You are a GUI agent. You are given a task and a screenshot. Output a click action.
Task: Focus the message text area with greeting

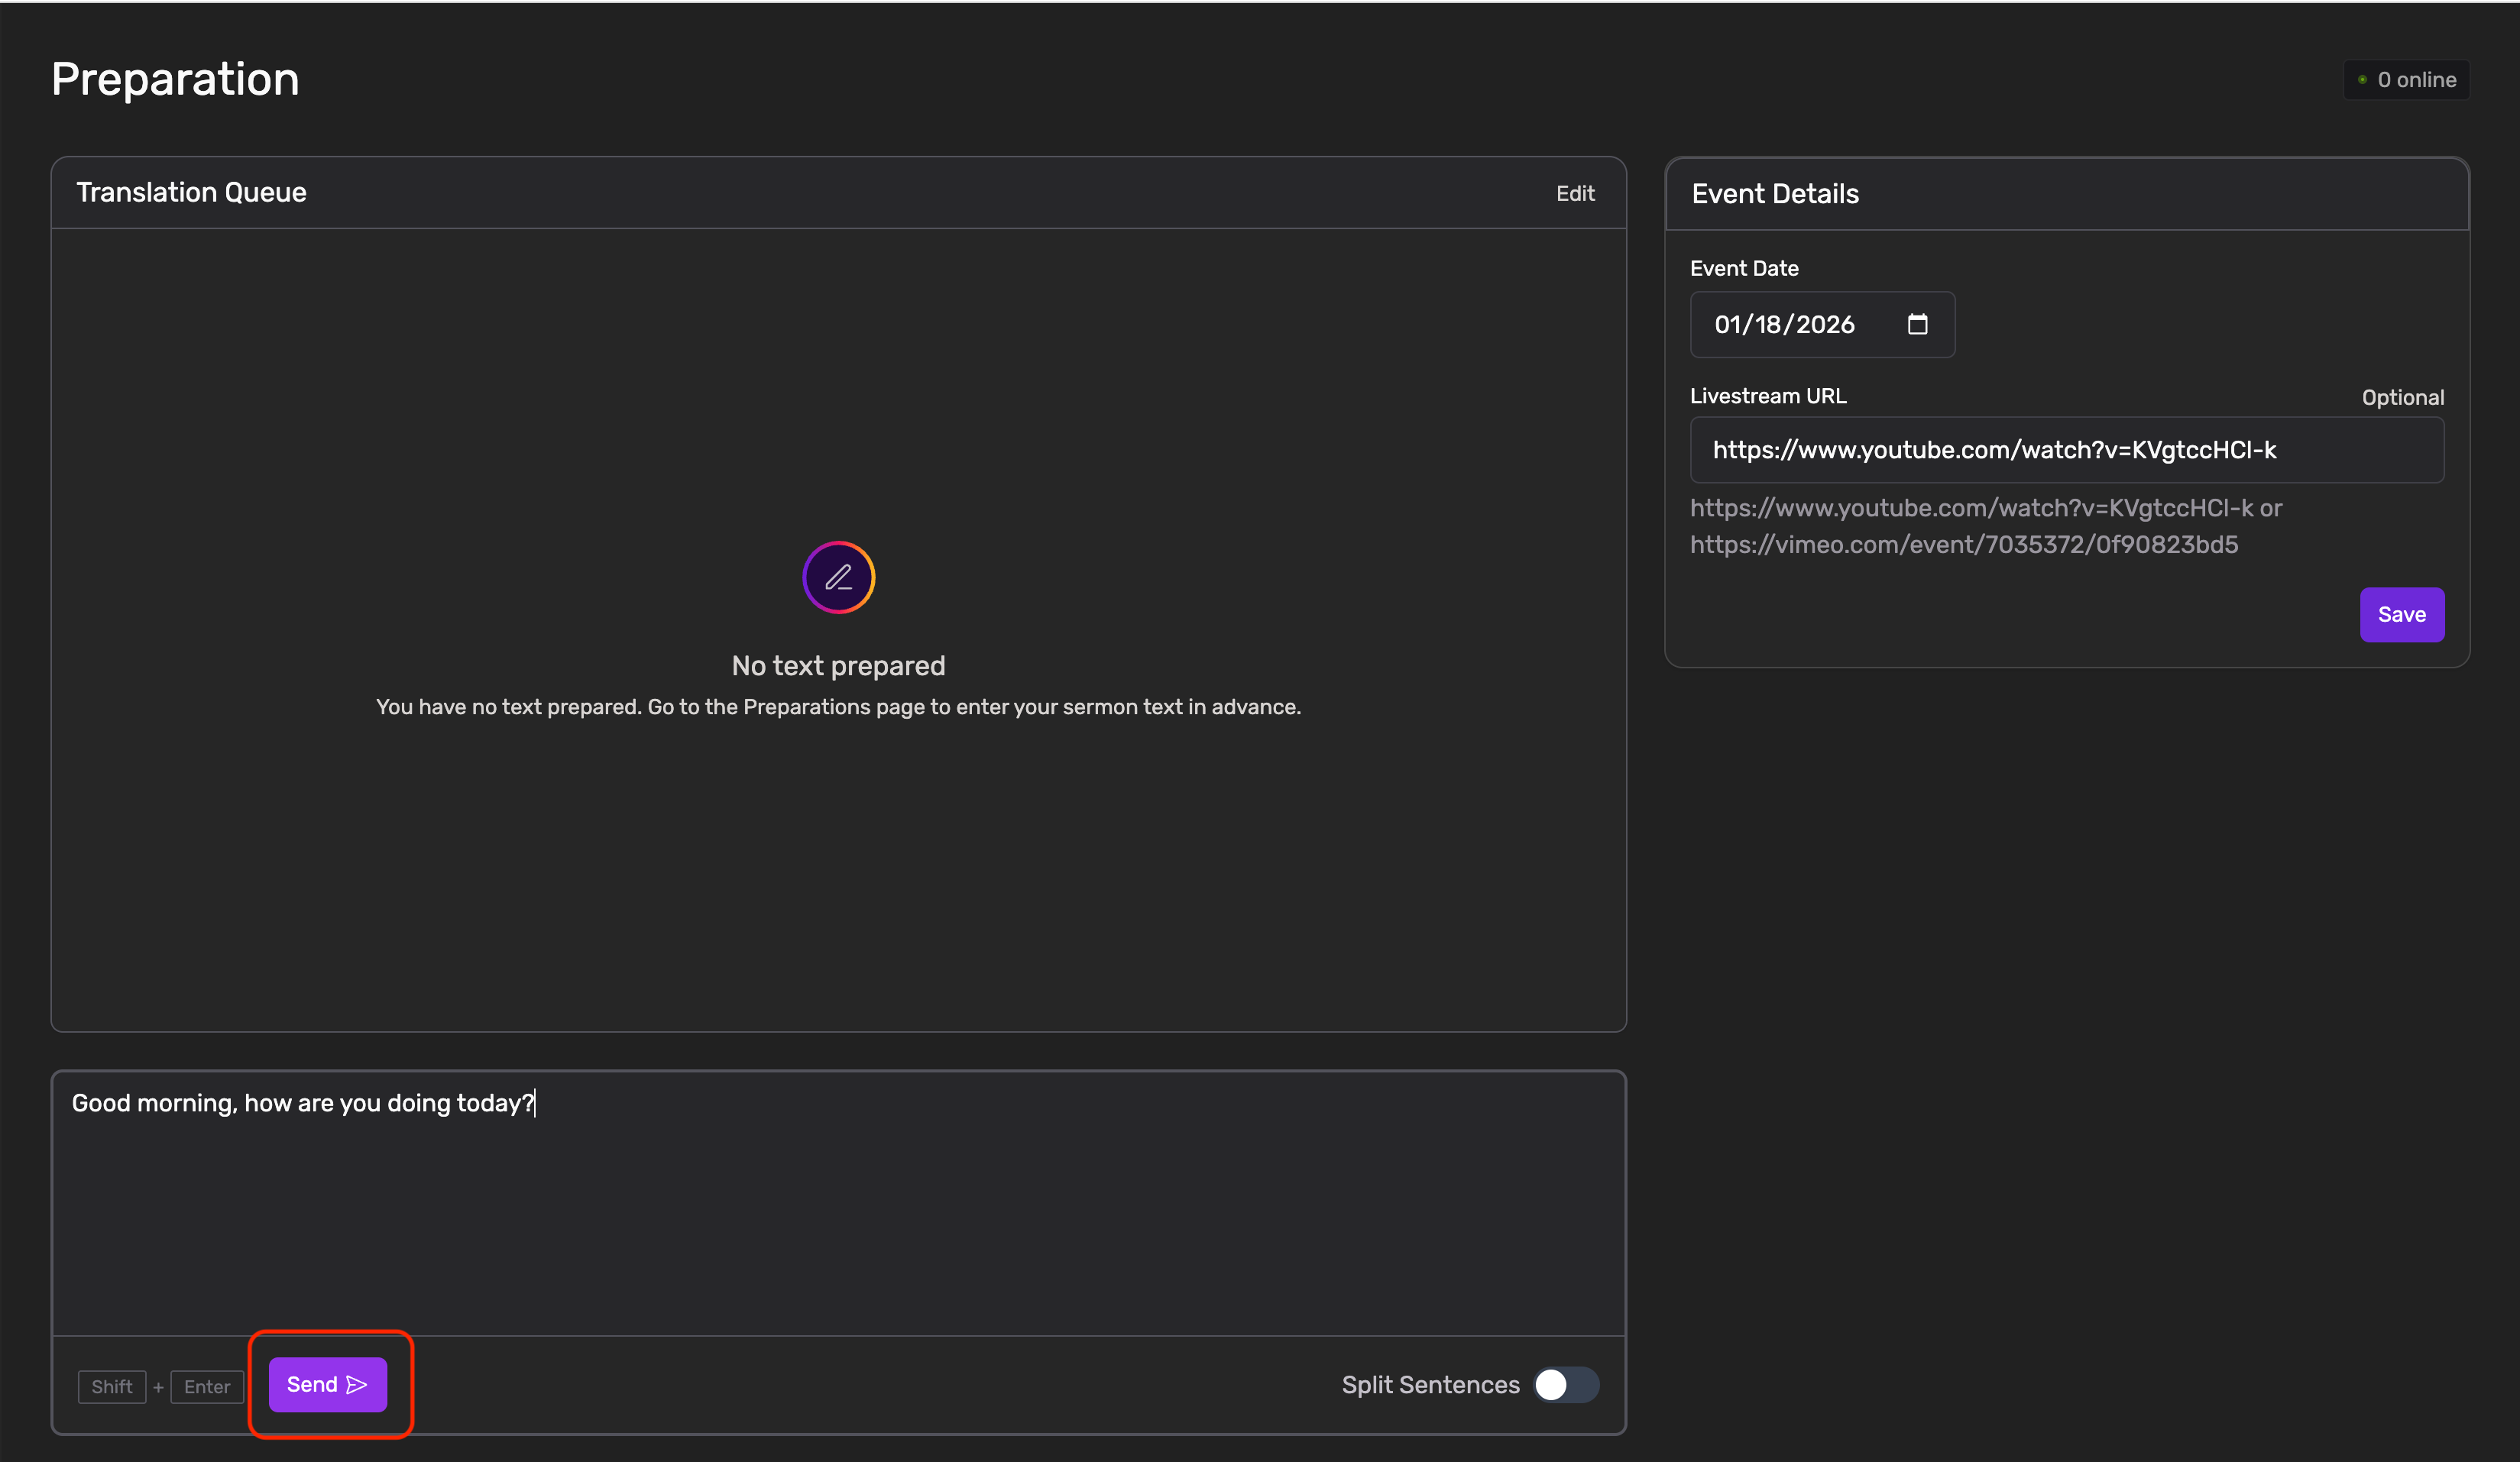(x=838, y=1200)
